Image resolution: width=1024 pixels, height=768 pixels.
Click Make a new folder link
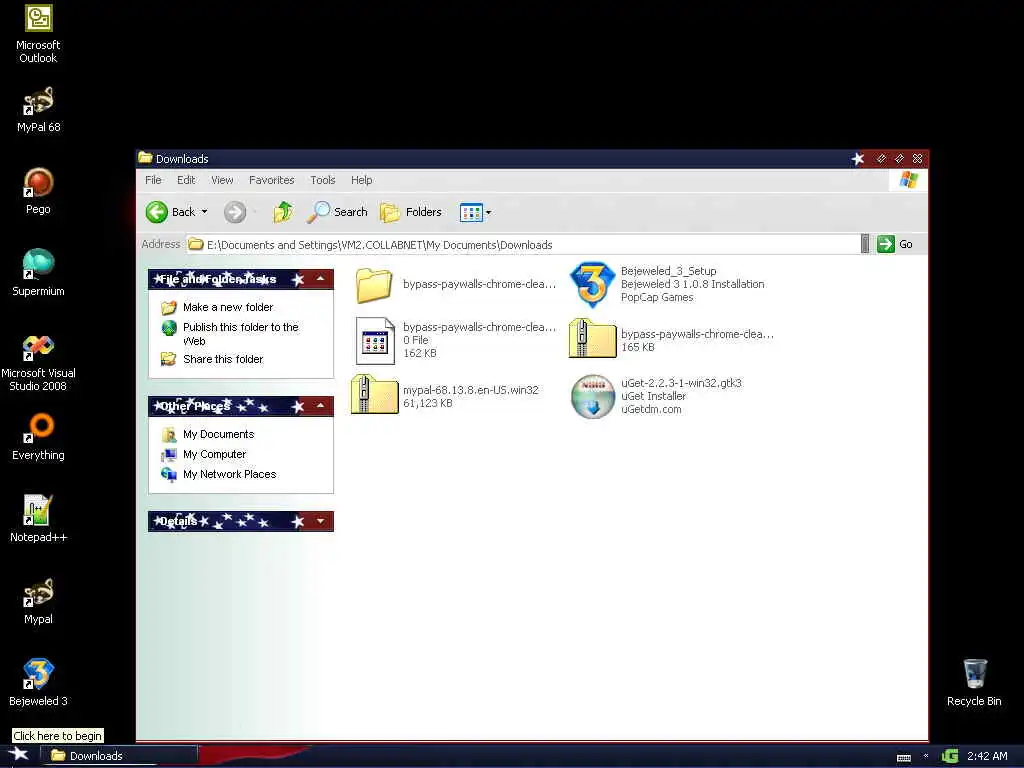click(228, 307)
